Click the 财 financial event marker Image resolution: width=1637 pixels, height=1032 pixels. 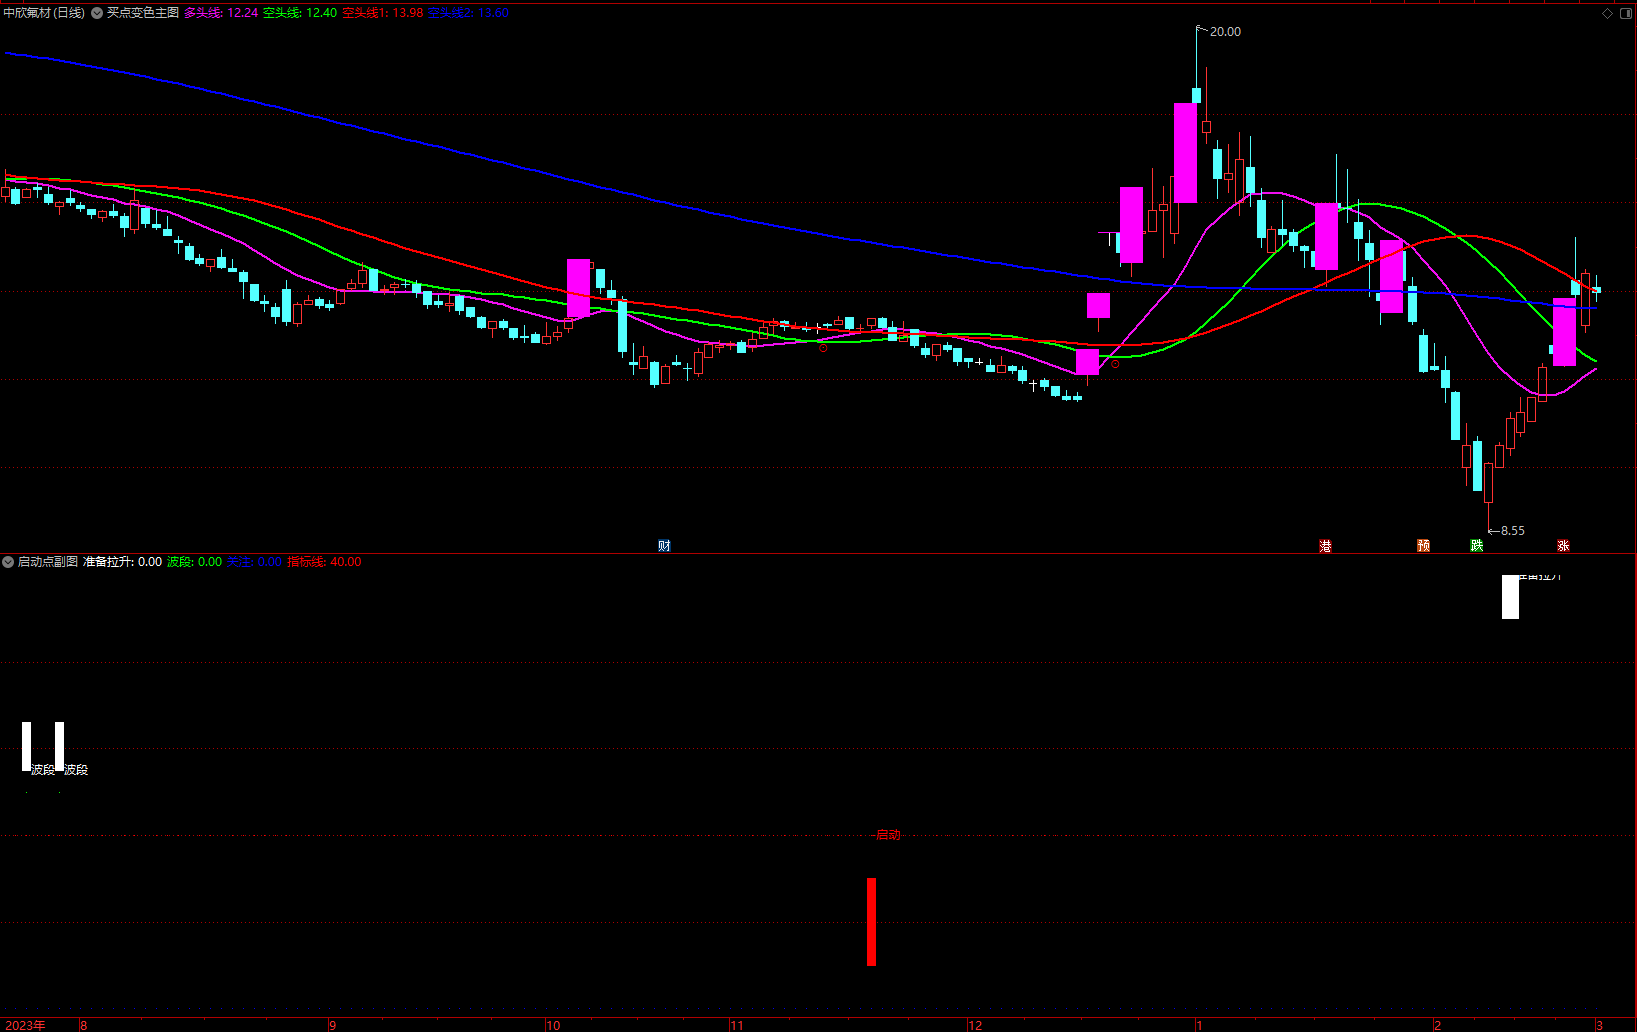[x=664, y=546]
